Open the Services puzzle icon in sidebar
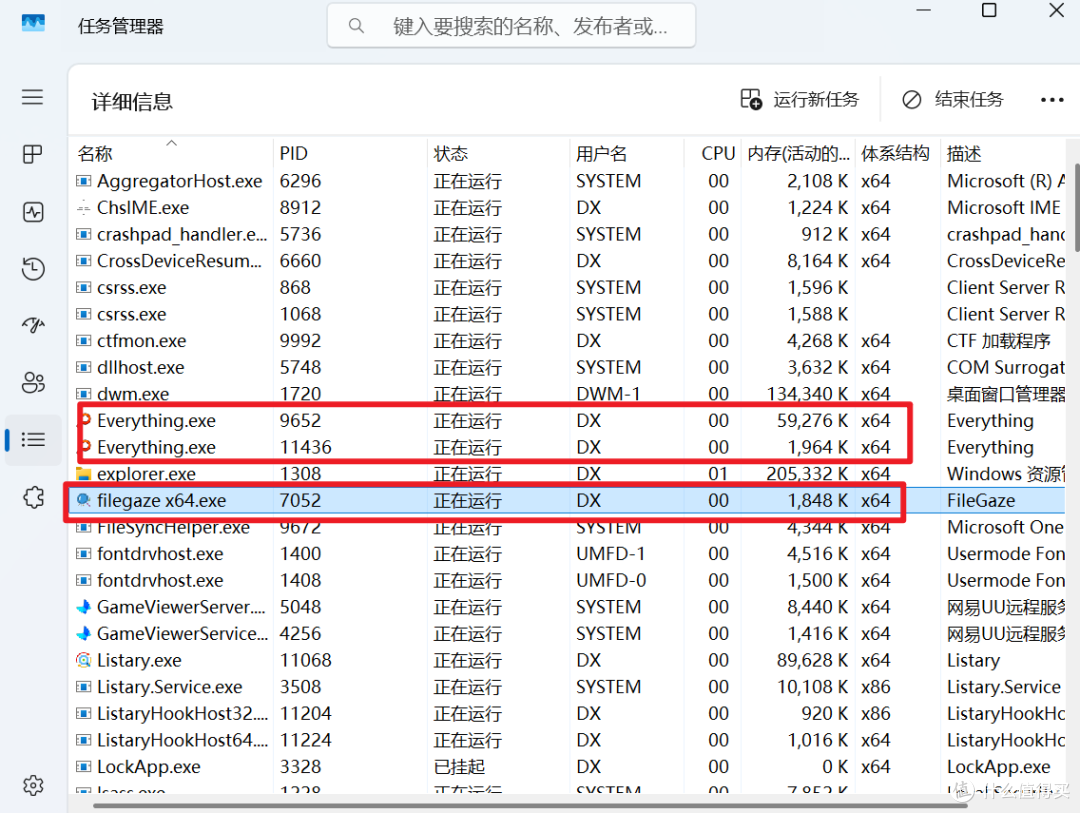Image resolution: width=1080 pixels, height=813 pixels. tap(33, 497)
